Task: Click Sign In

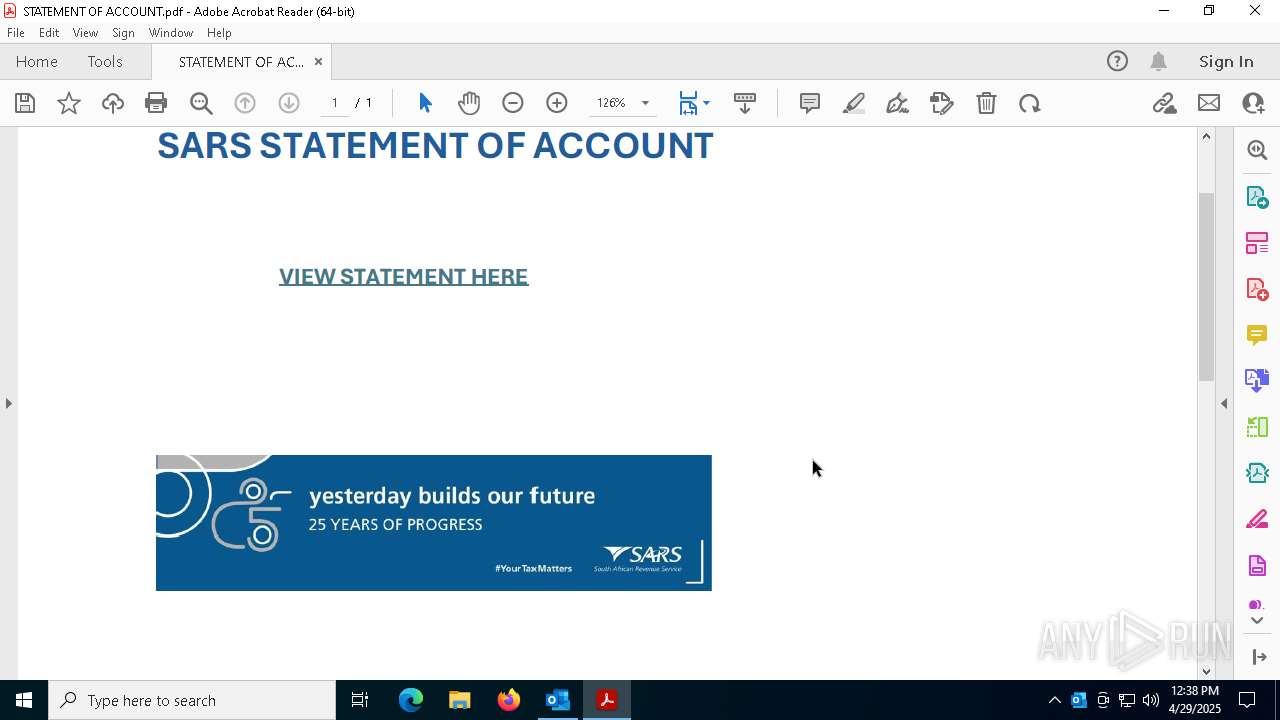Action: [1226, 62]
